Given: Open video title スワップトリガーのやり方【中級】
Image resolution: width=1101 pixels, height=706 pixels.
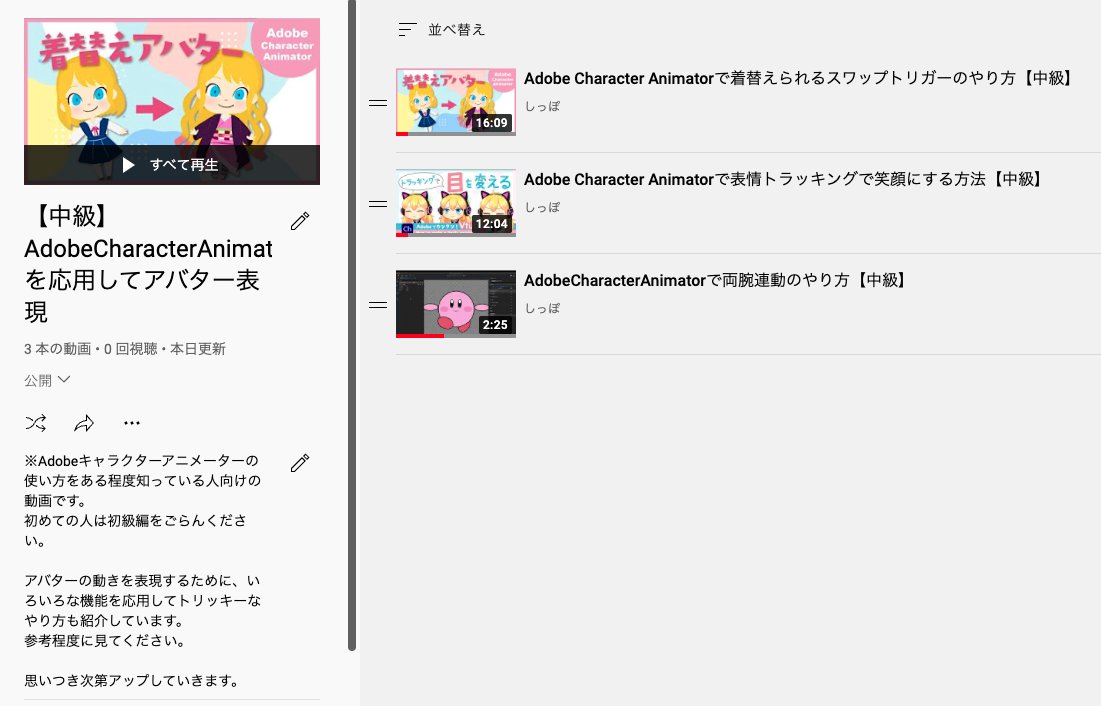Looking at the screenshot, I should (x=798, y=78).
